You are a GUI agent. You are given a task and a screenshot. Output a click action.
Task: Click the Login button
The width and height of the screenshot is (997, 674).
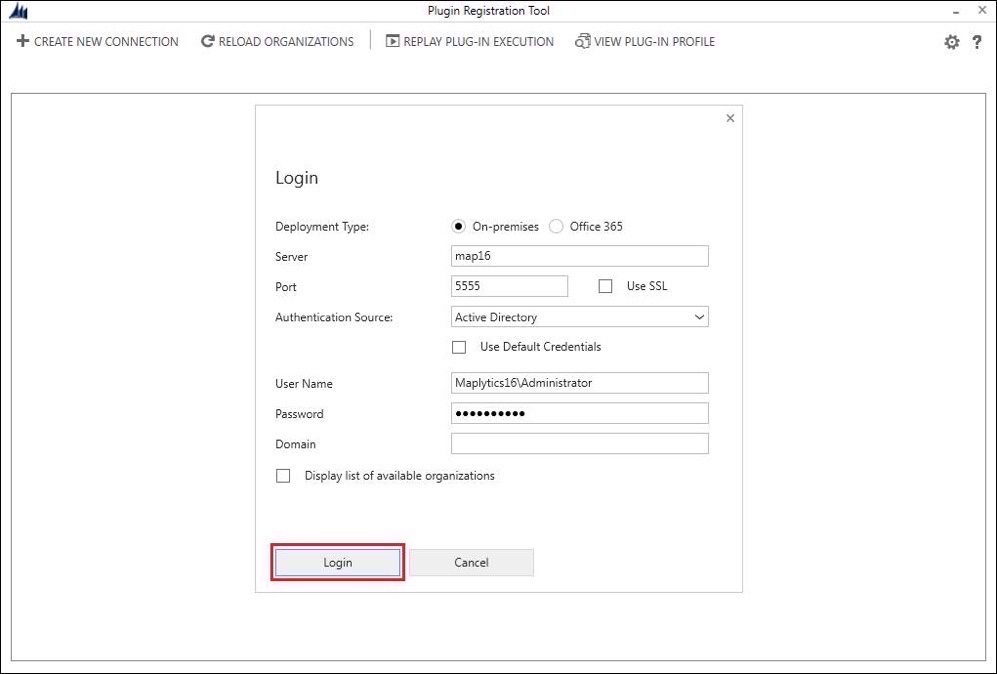coord(338,563)
